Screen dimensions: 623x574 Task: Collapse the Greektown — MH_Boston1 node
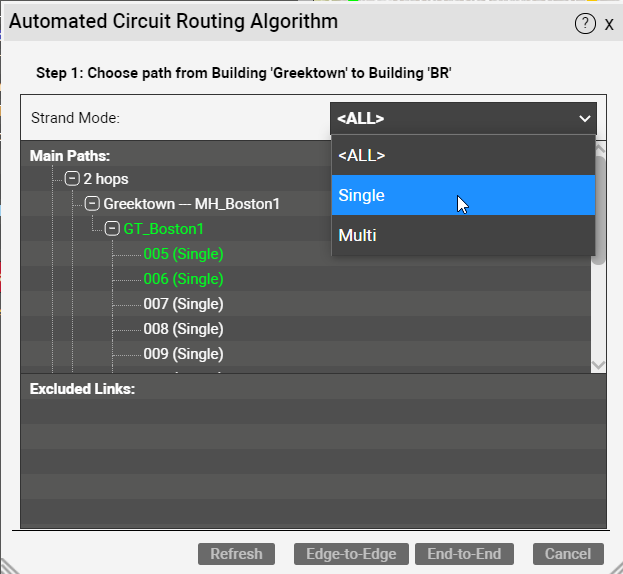click(x=92, y=204)
